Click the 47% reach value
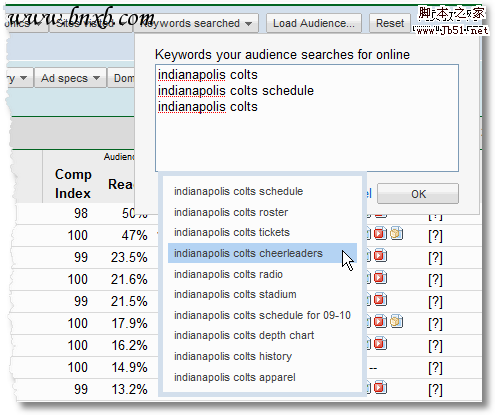 (x=134, y=235)
